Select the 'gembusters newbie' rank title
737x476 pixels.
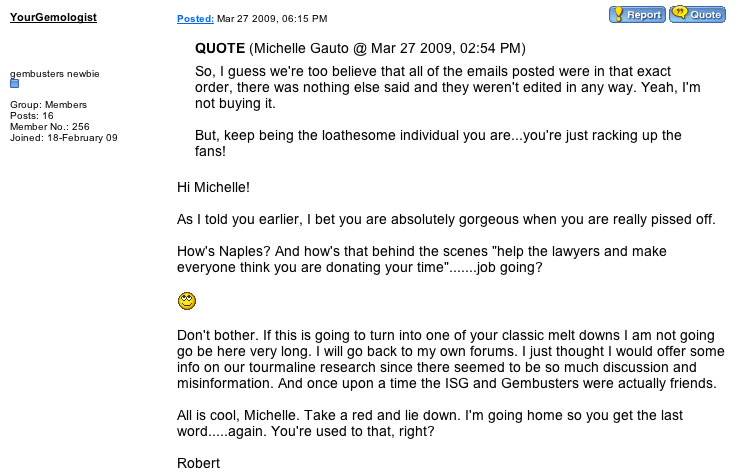click(55, 74)
